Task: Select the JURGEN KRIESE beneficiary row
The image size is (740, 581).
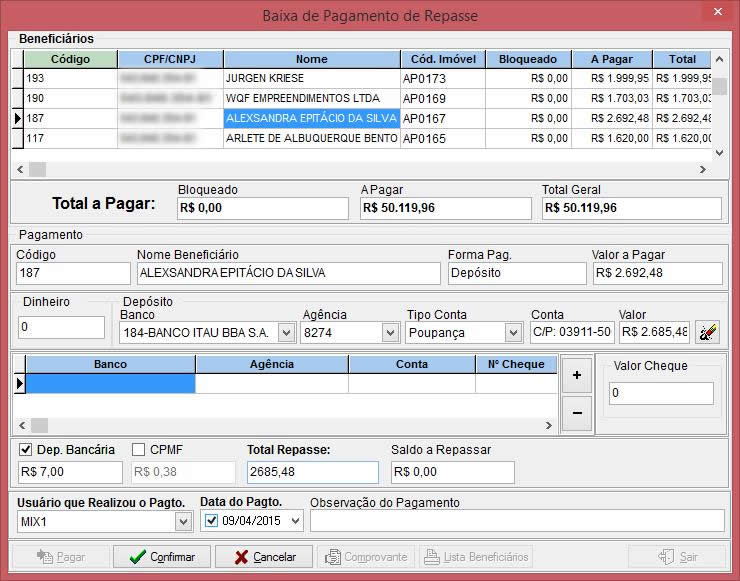Action: (x=311, y=78)
